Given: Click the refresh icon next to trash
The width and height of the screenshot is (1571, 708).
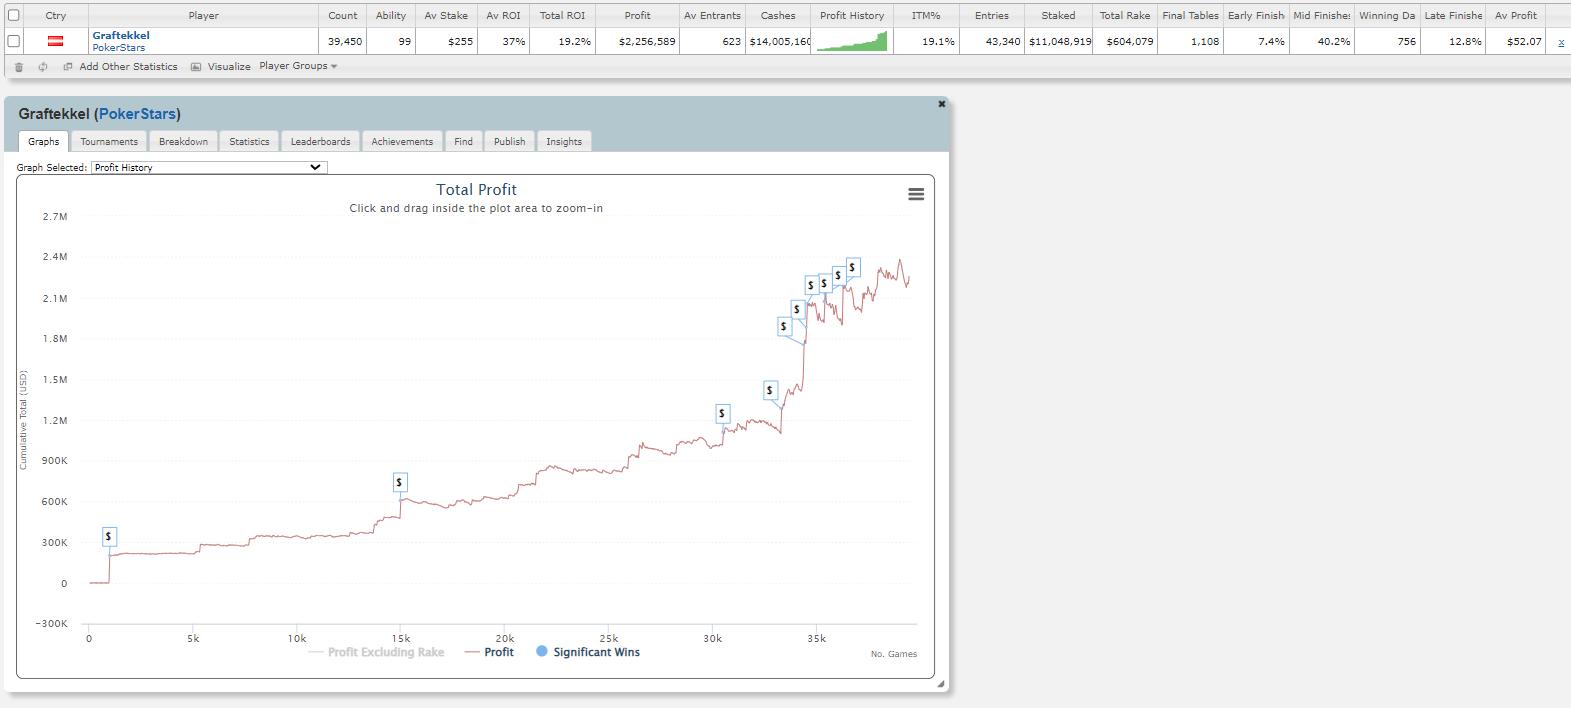Looking at the screenshot, I should click(x=43, y=67).
